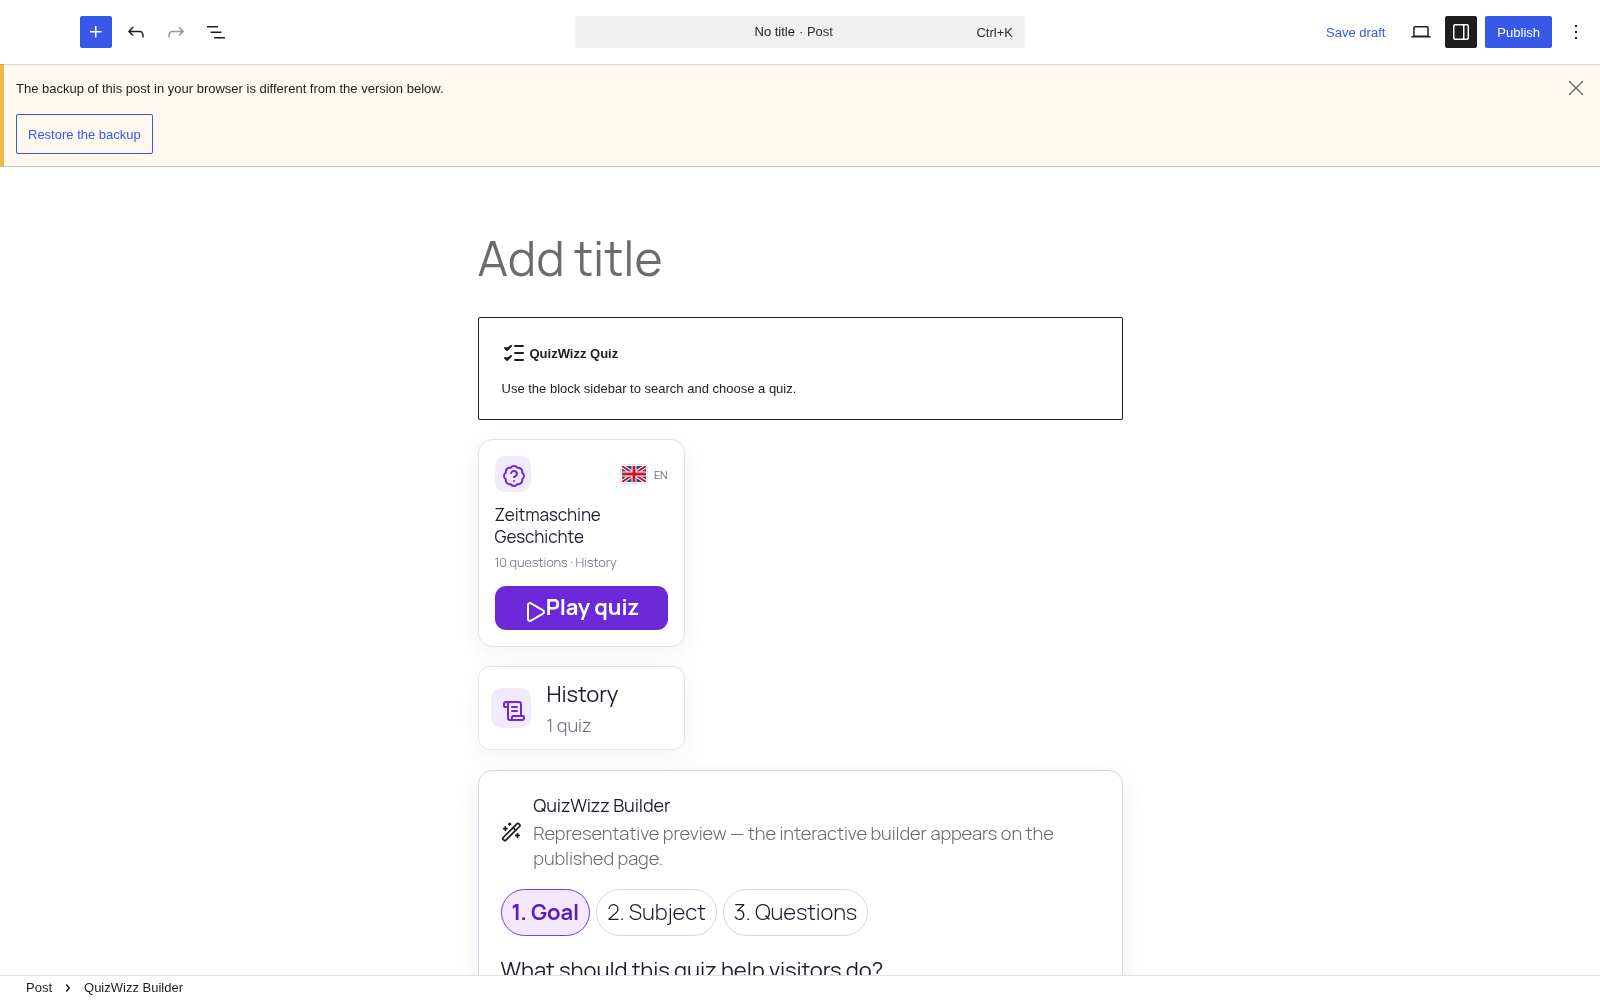
Task: Click the '1 quiz' count text
Action: point(569,726)
